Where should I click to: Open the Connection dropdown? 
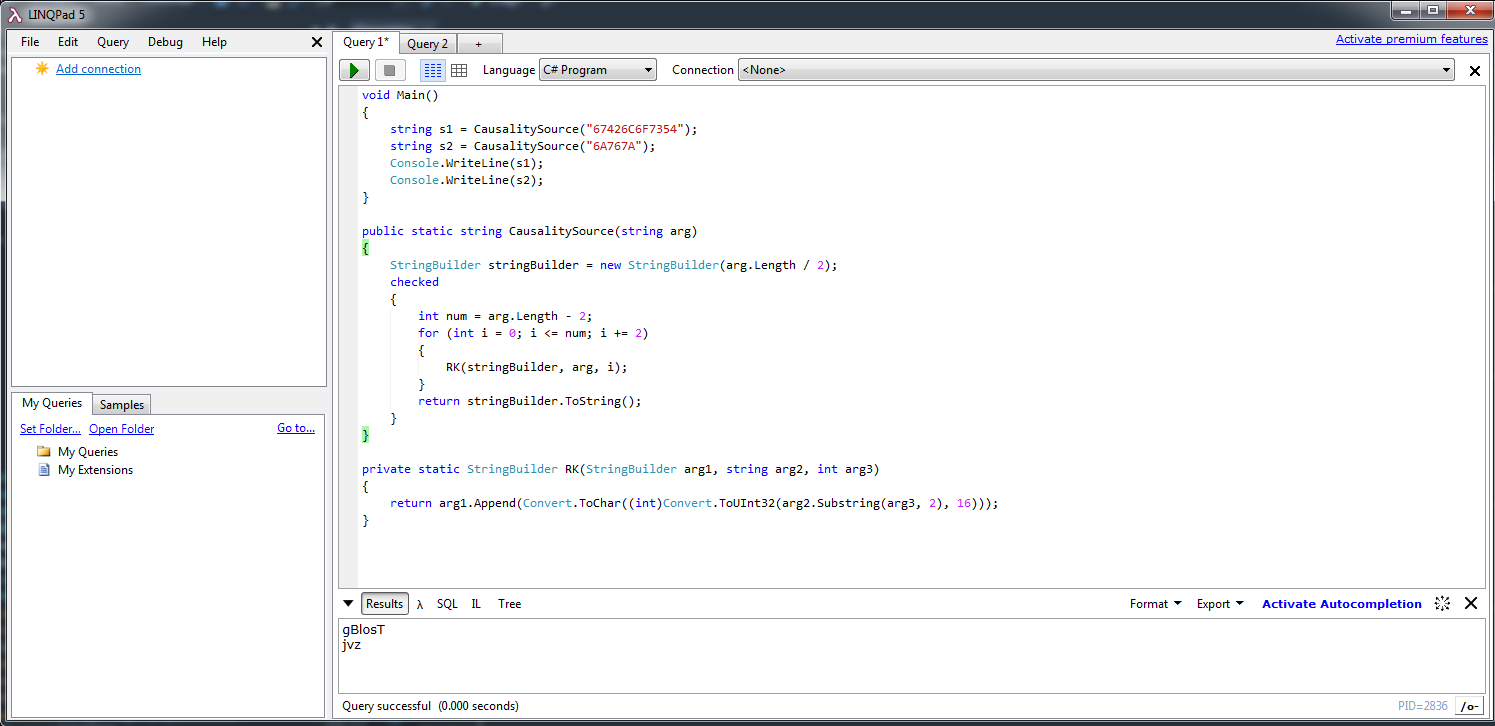(1096, 70)
